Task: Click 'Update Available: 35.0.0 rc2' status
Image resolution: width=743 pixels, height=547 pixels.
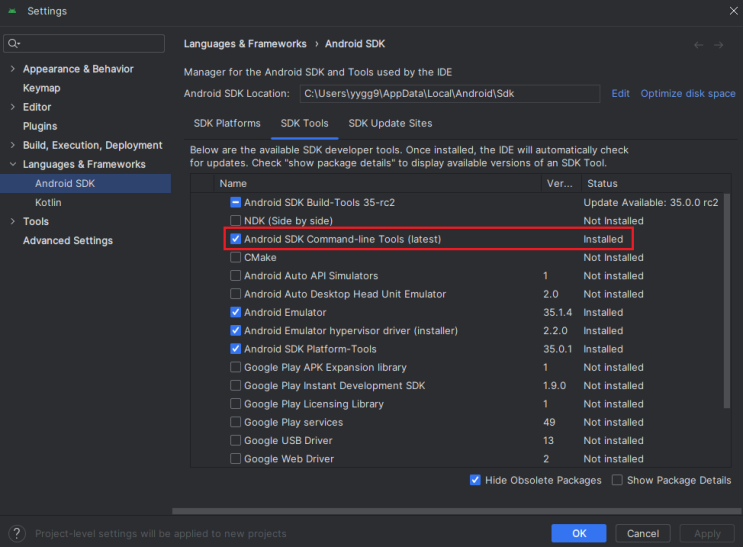Action: coord(651,202)
